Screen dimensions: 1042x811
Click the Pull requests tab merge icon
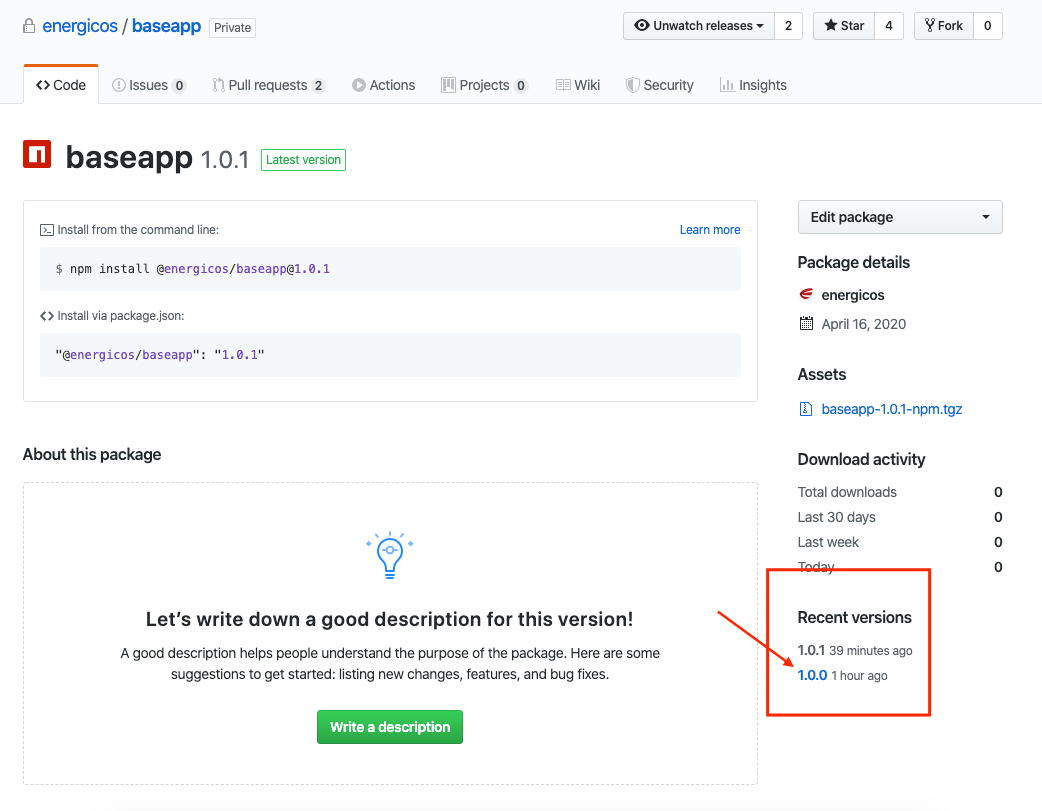tap(218, 85)
